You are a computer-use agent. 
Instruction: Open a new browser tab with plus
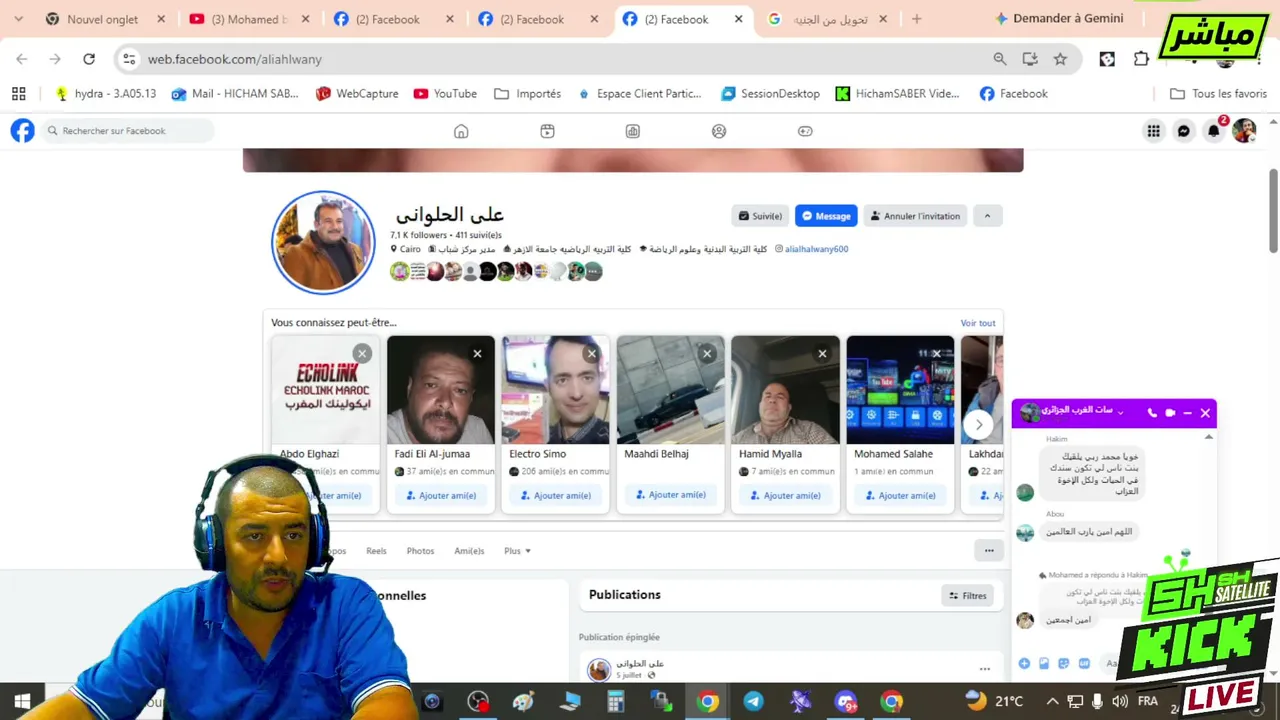click(916, 19)
